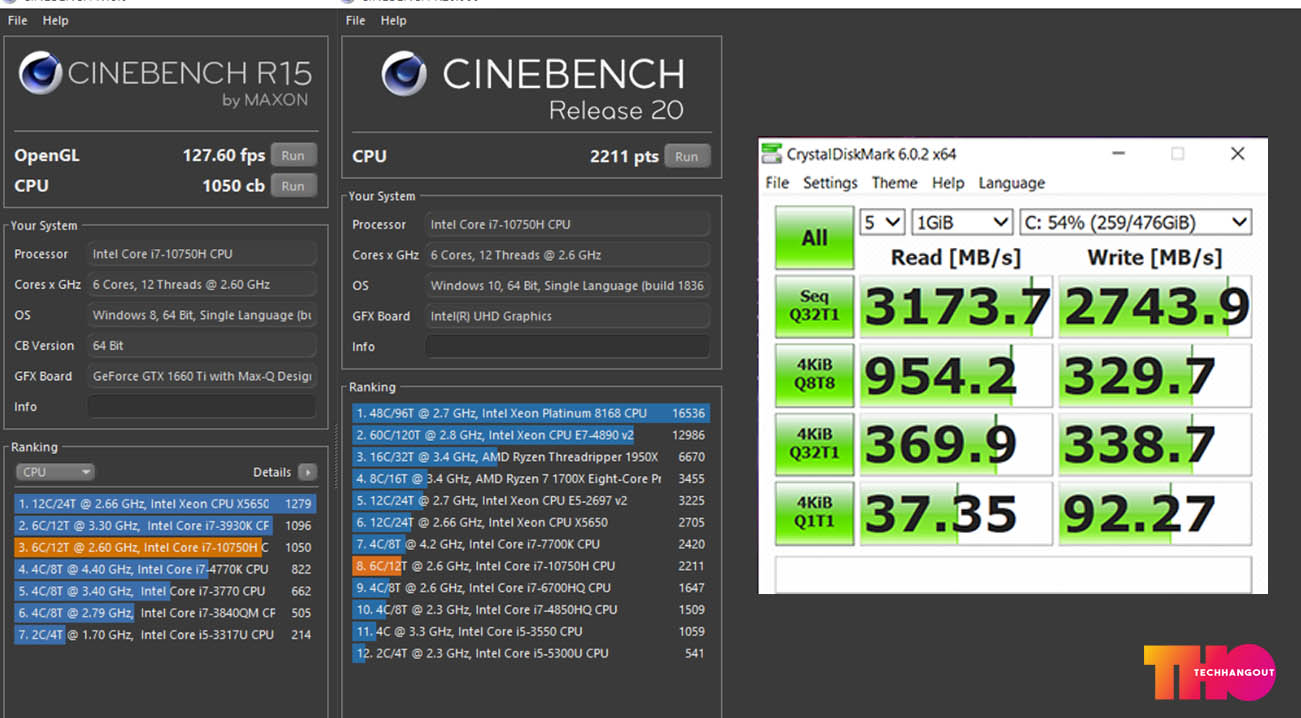Image resolution: width=1301 pixels, height=718 pixels.
Task: Select R20 ranking row Core i7-6700HQ 1647
Action: click(x=531, y=588)
